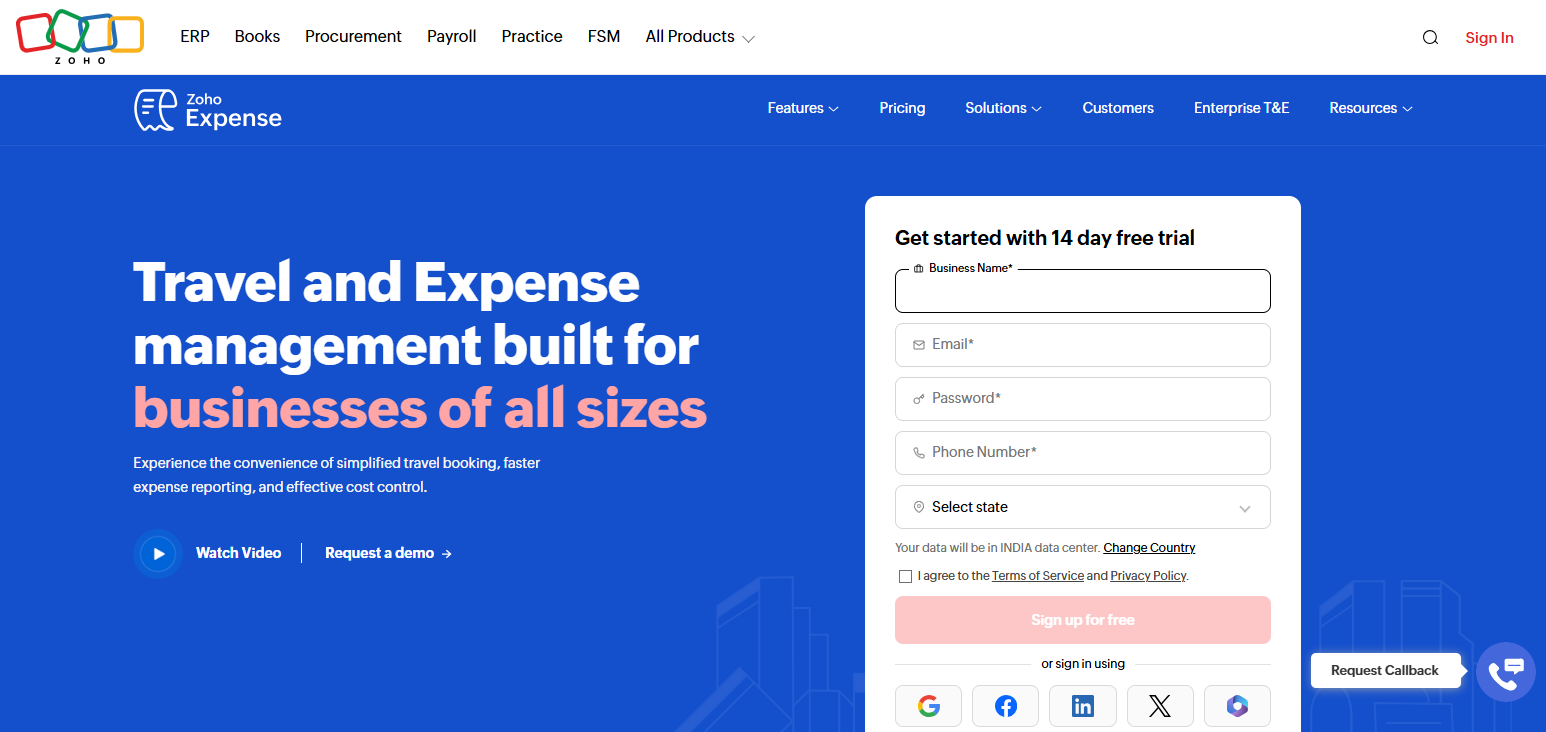Screen dimensions: 1546x732
Task: Click the phone chat callback icon
Action: [x=1505, y=672]
